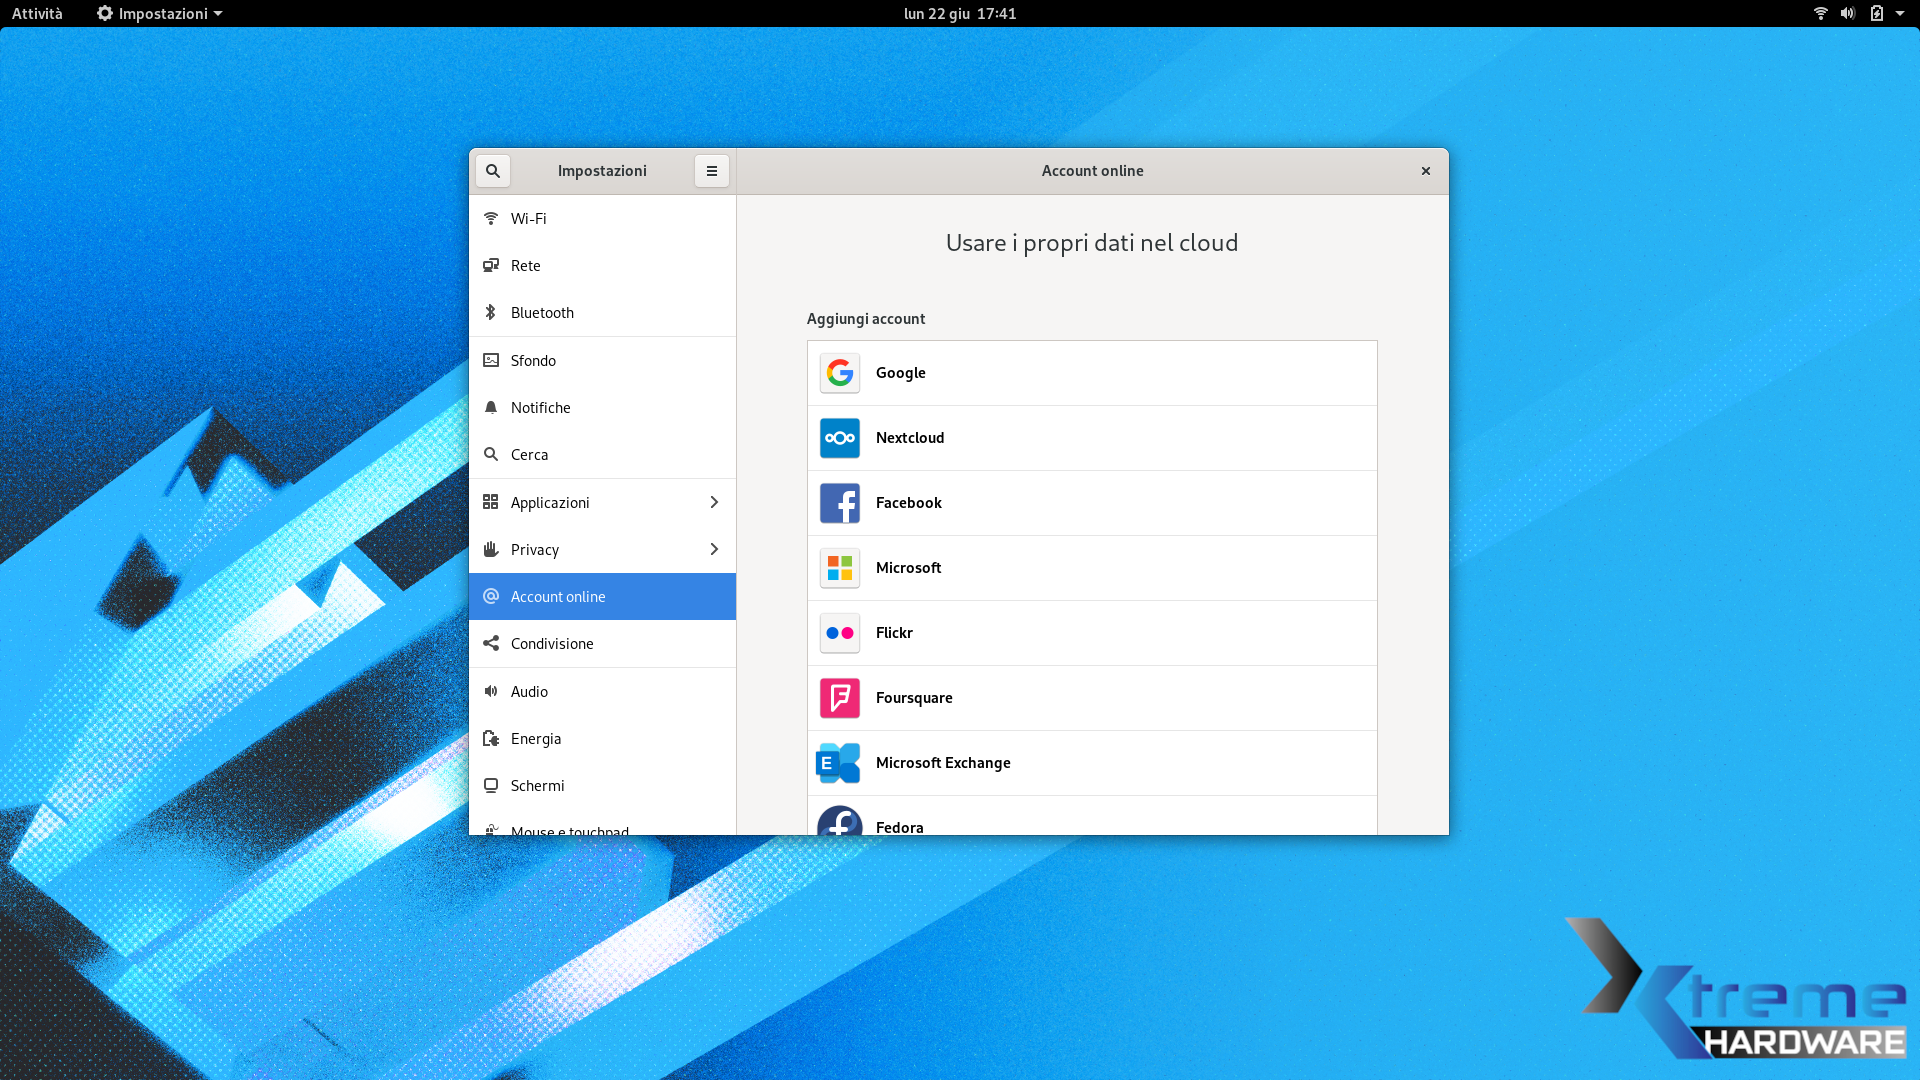
Task: Click the search magnifier button in Impostazioni header
Action: pos(493,171)
